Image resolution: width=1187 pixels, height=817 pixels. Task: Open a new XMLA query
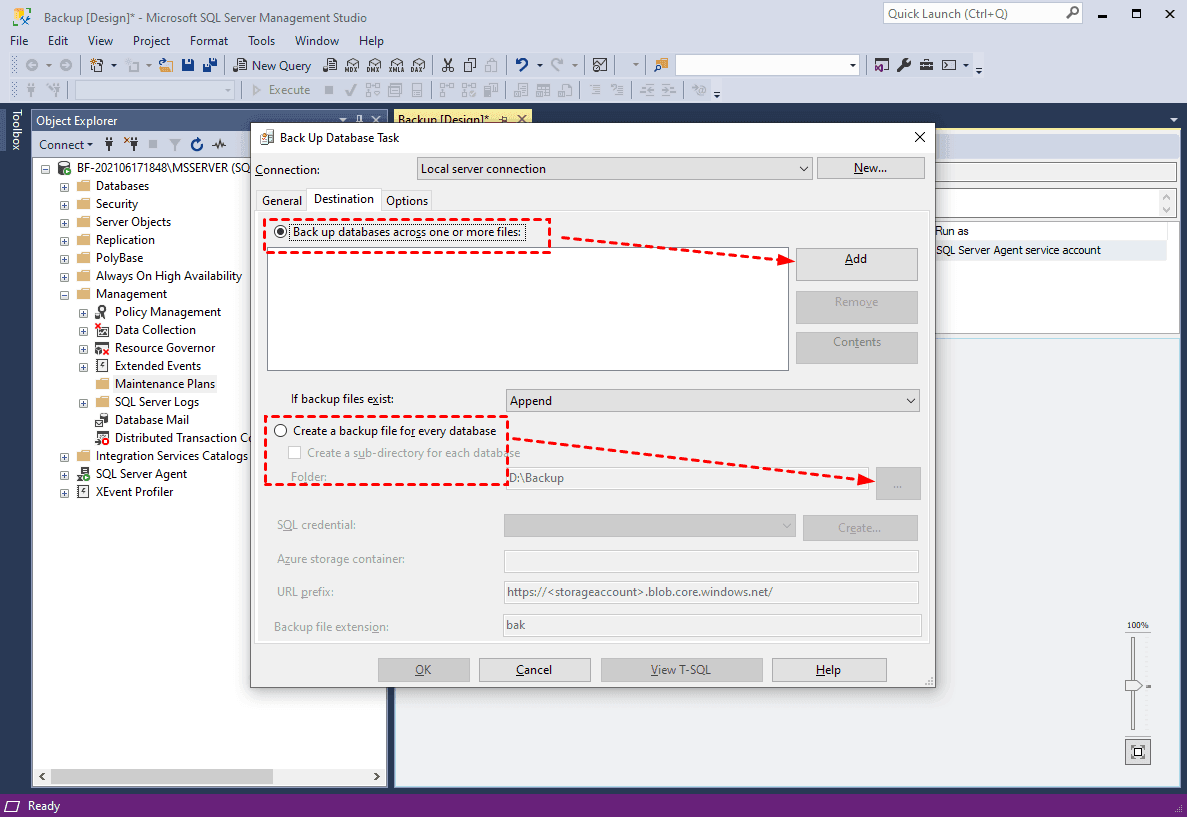(x=397, y=65)
